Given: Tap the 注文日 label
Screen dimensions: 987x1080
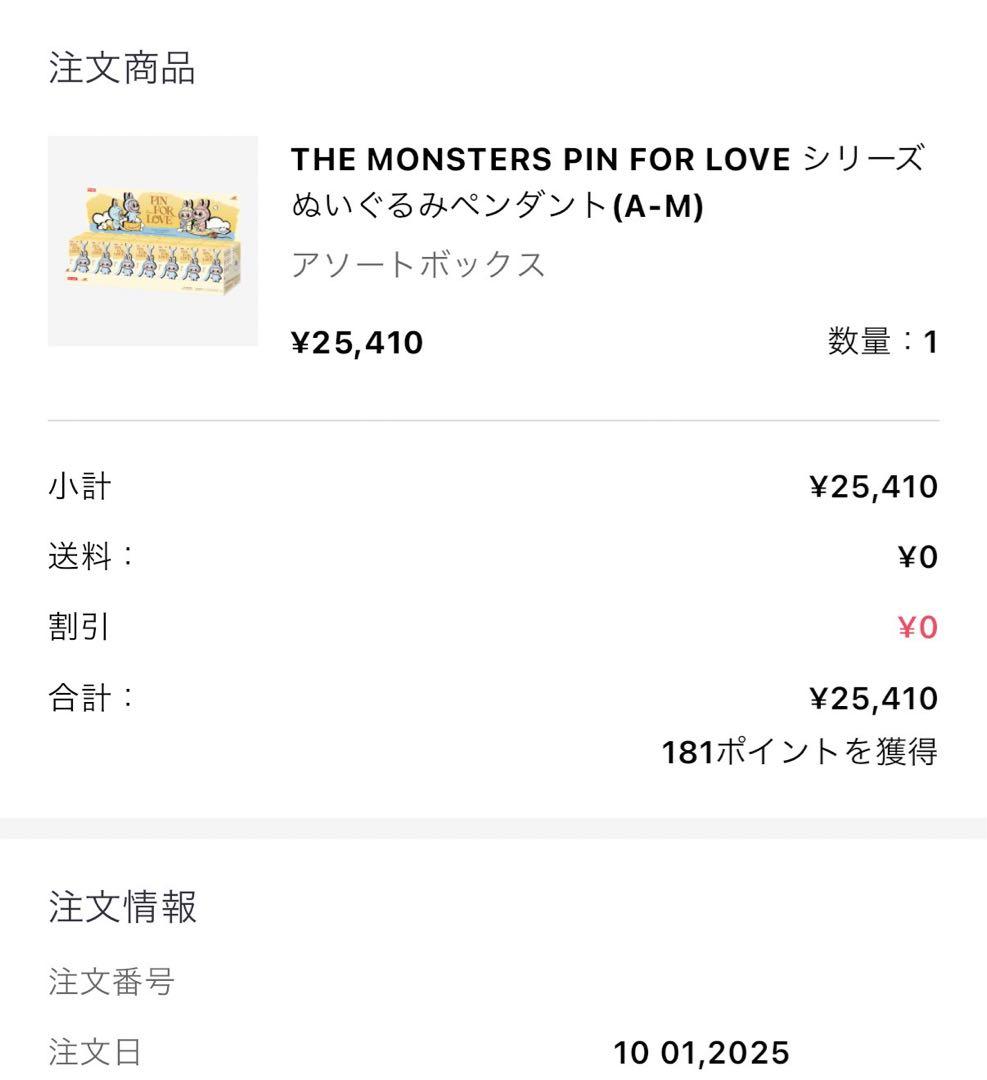Looking at the screenshot, I should click(95, 1052).
